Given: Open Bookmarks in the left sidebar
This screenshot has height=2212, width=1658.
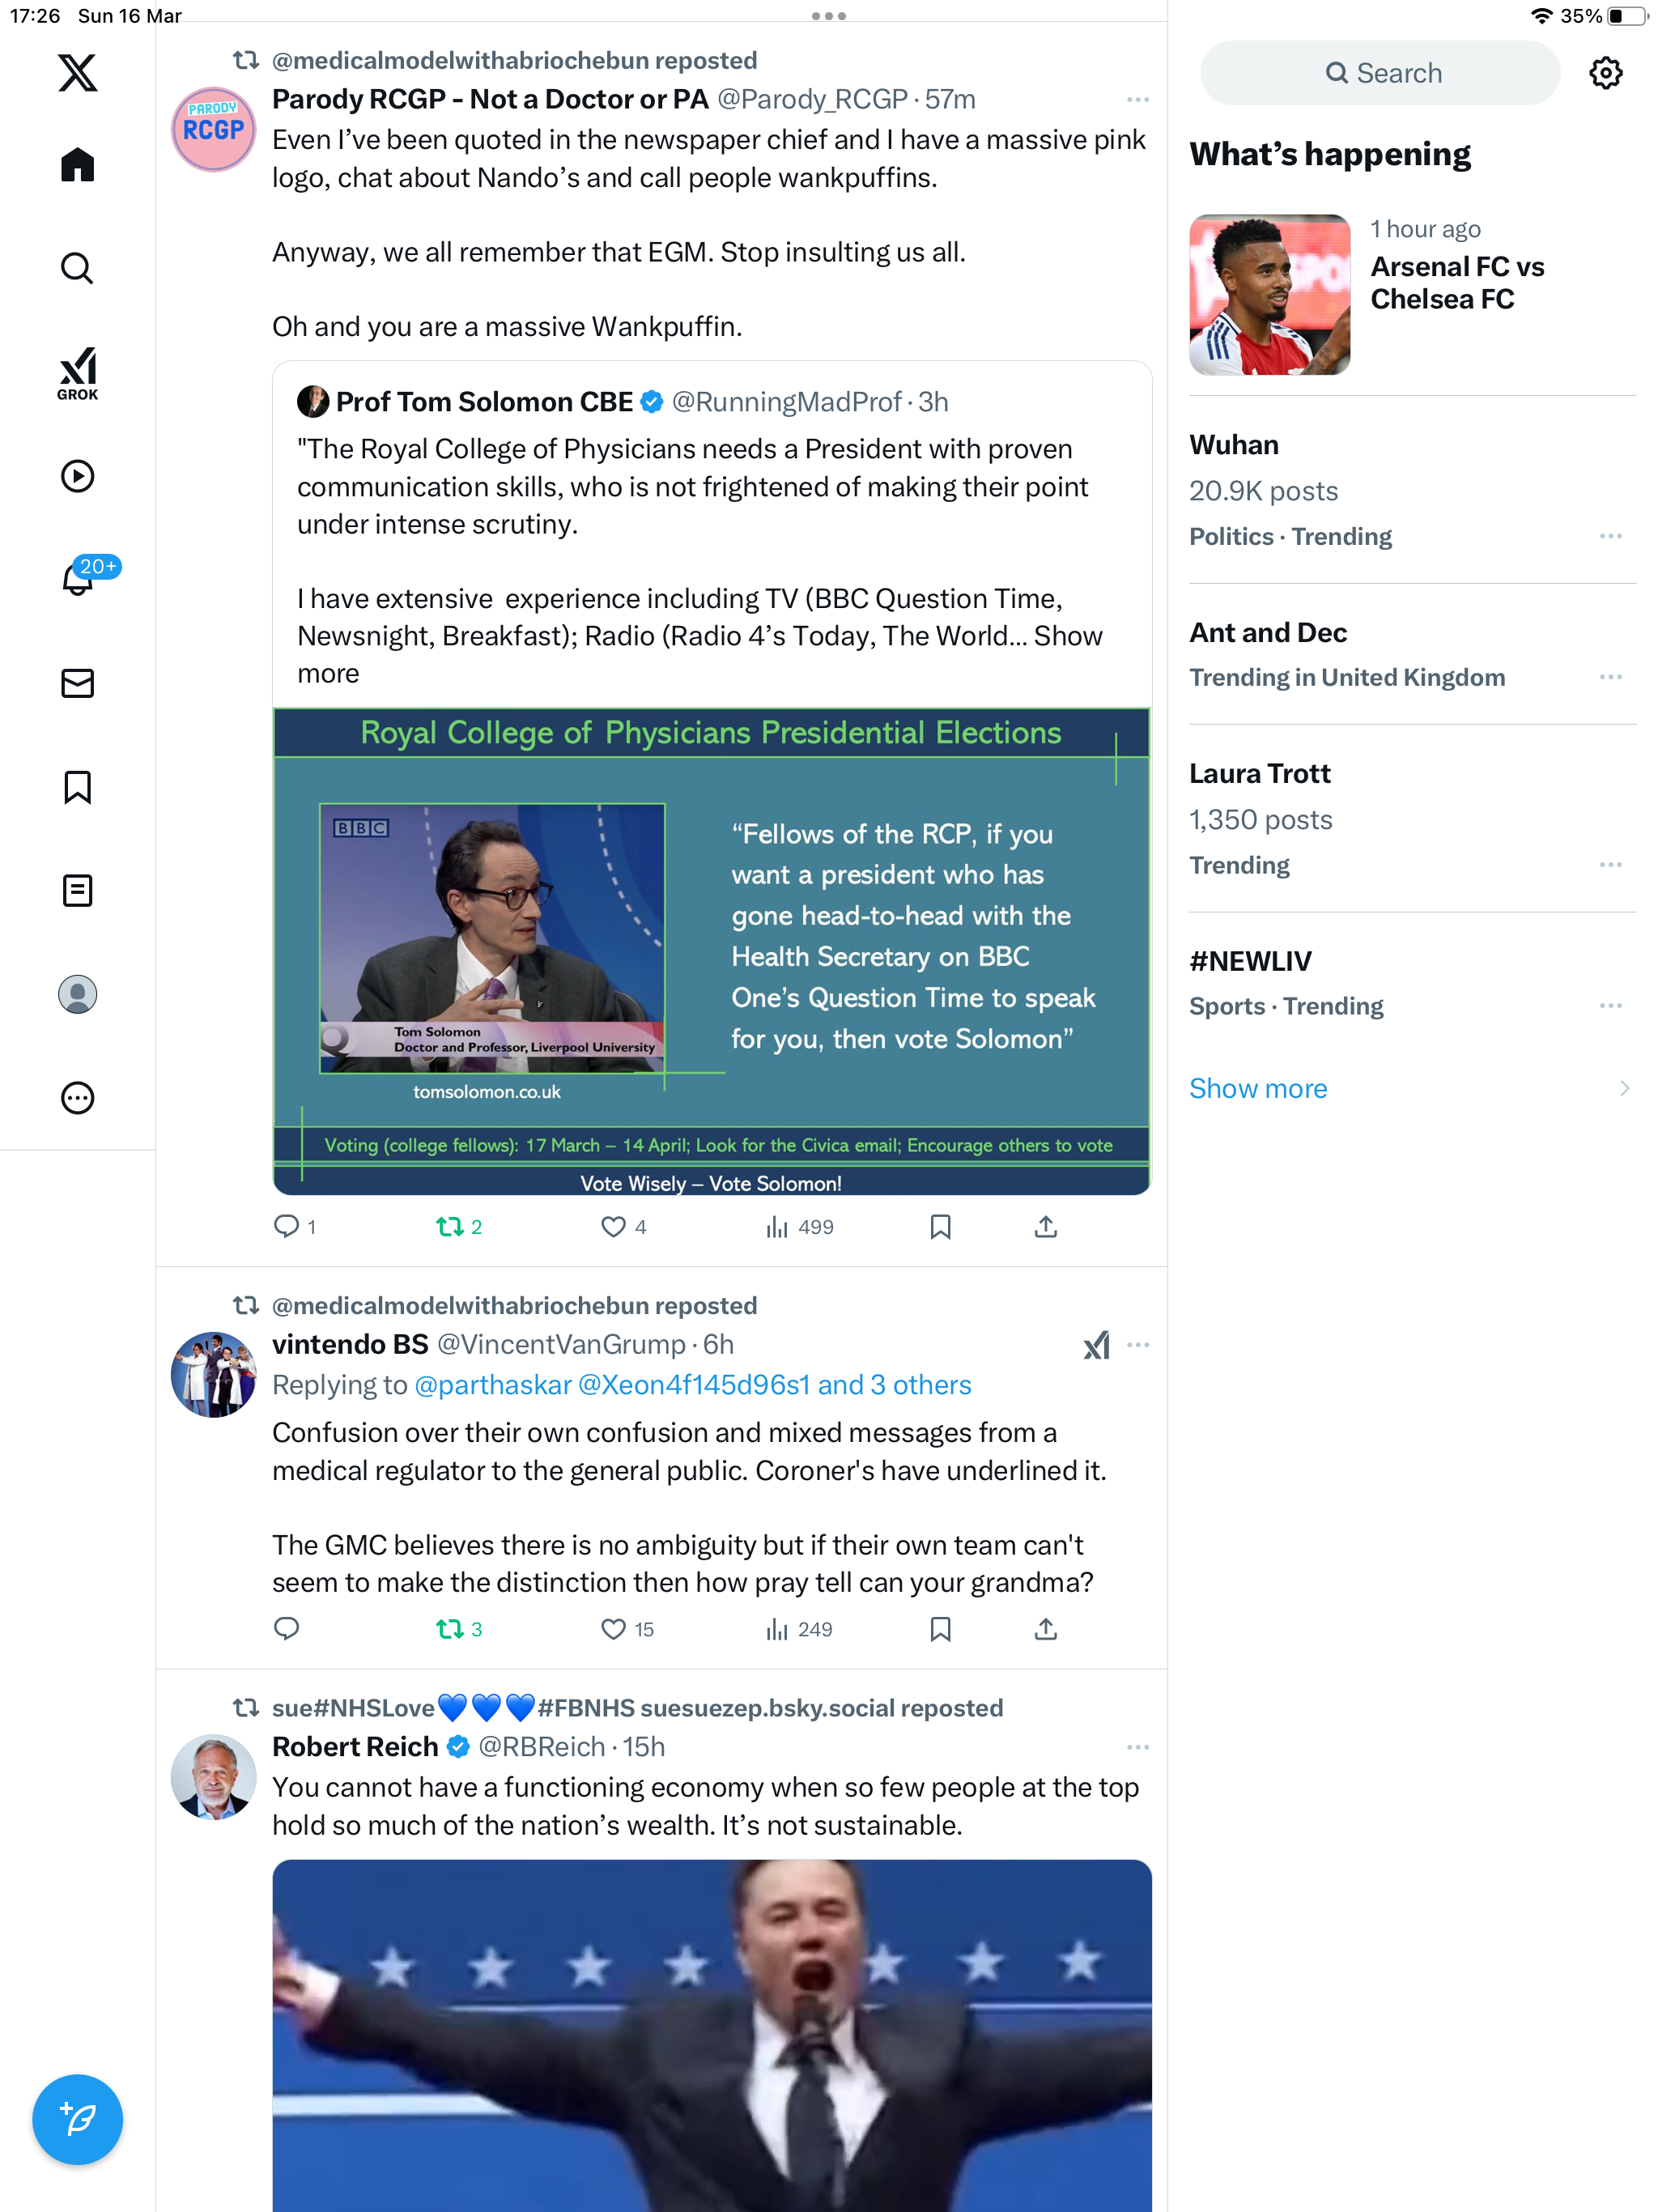Looking at the screenshot, I should (x=77, y=787).
